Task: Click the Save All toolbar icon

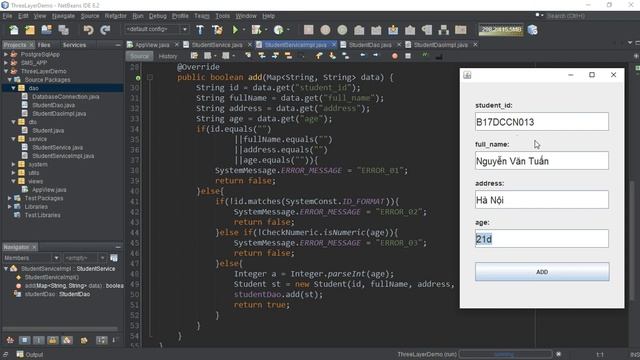Action: pos(63,30)
